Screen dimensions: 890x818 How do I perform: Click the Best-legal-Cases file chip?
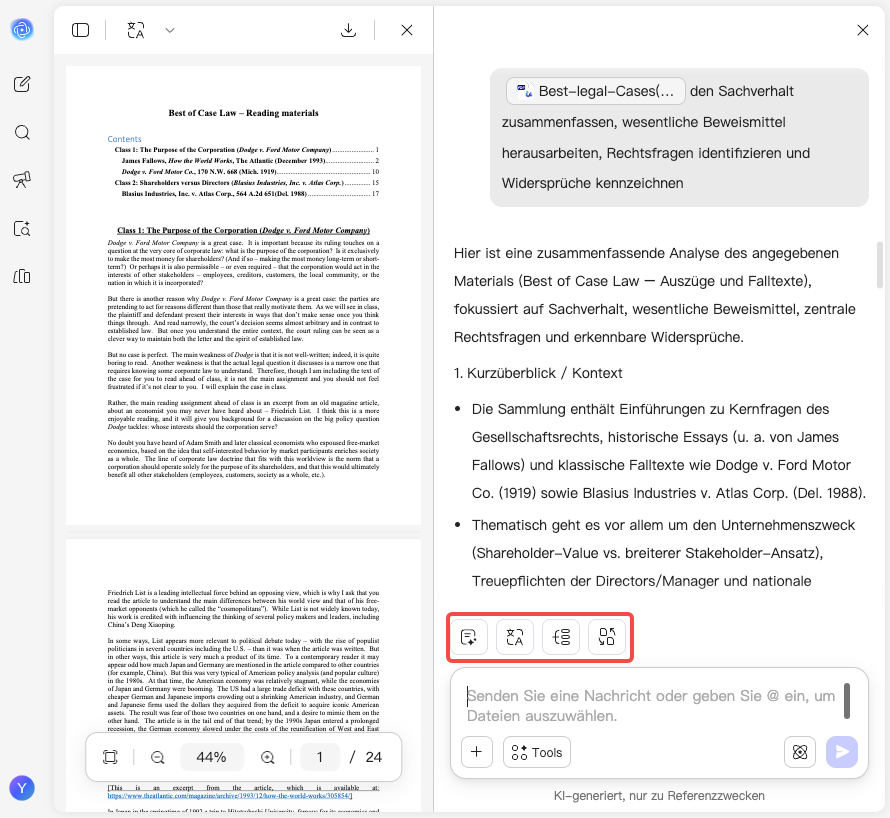click(x=595, y=91)
